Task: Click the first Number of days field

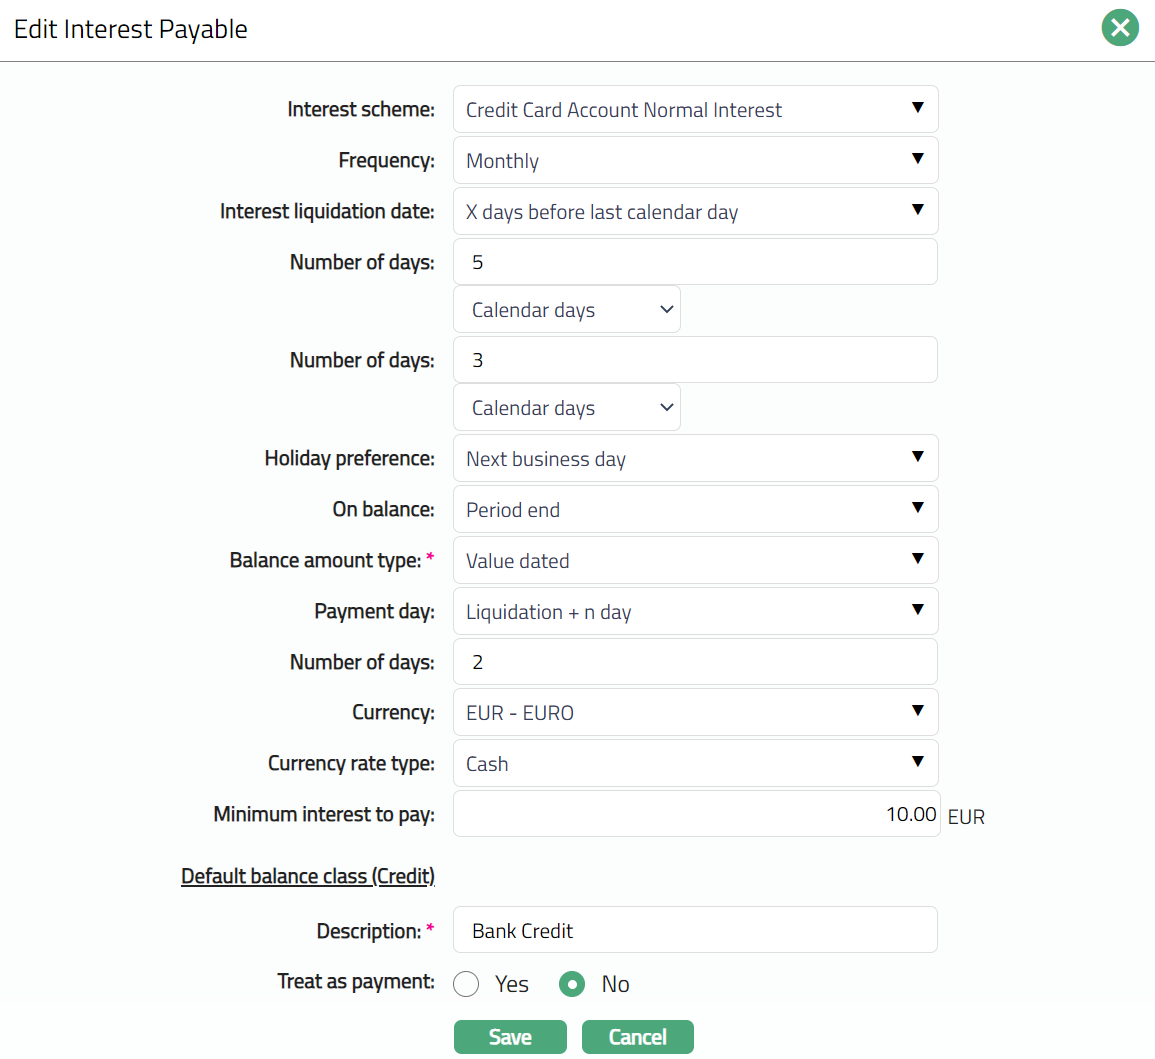Action: coord(695,262)
